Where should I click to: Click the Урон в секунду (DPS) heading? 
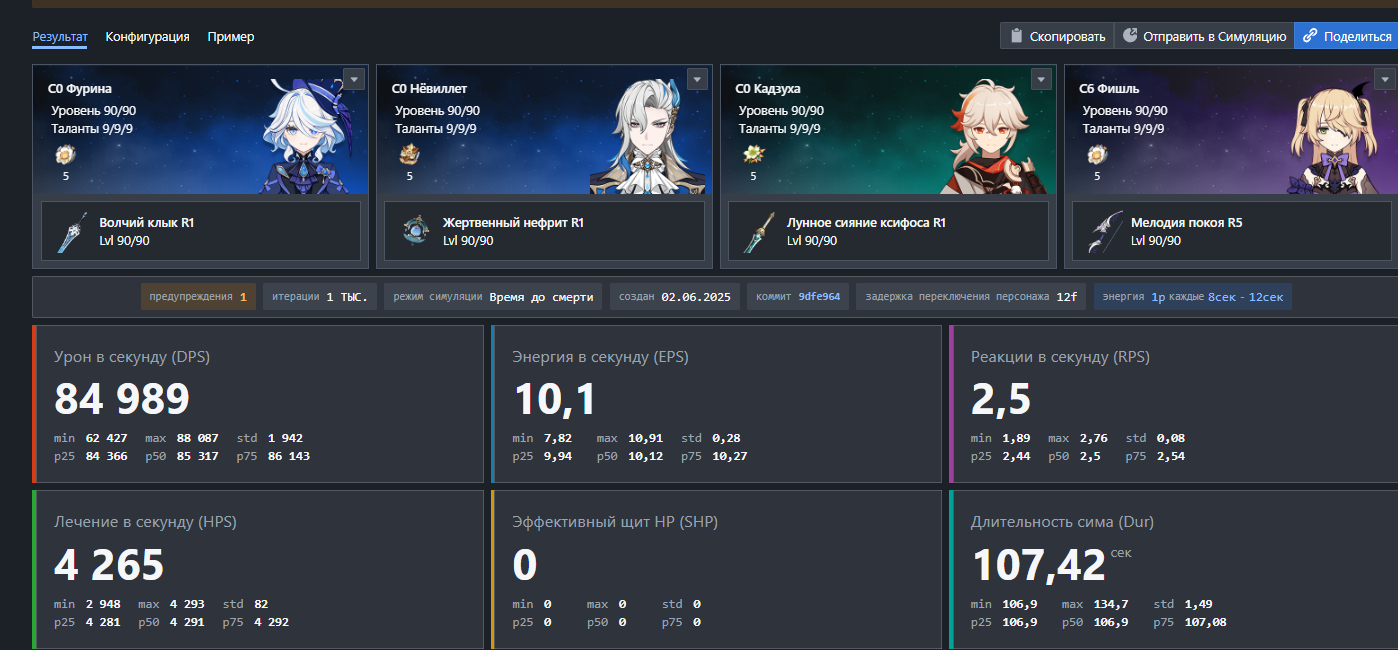132,357
